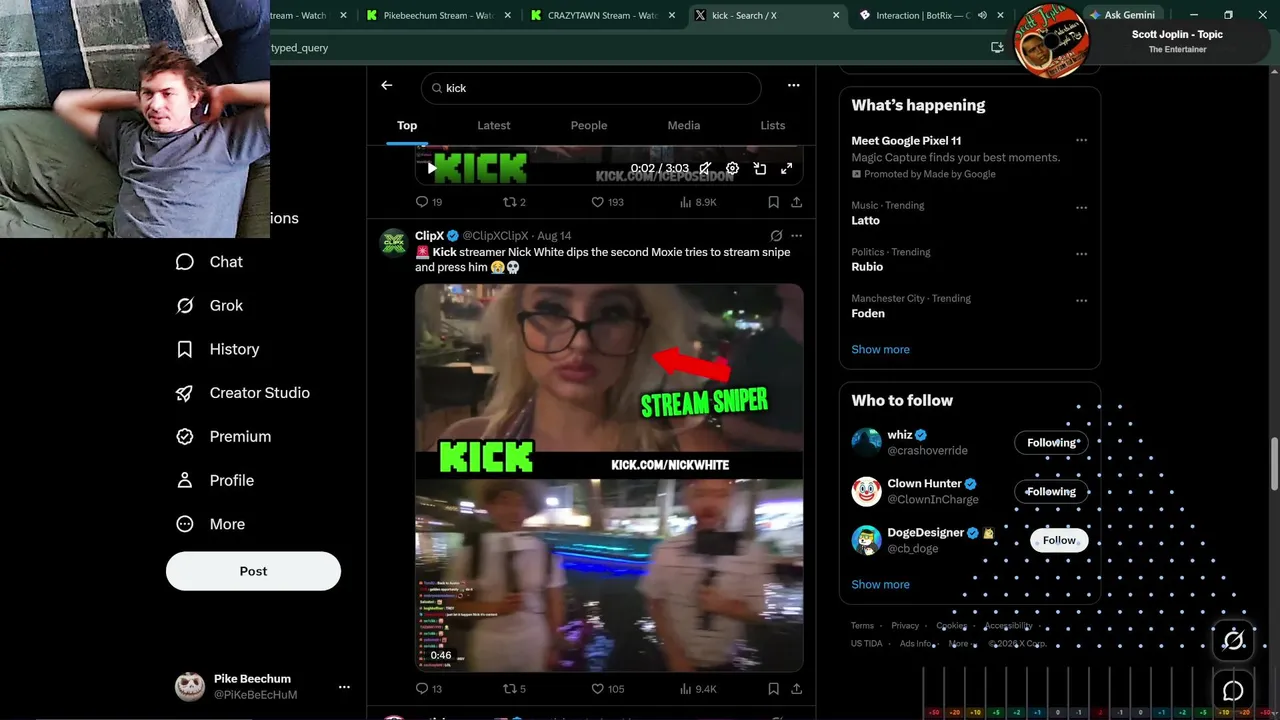Switch to CRAZYTAWN Stream browser tab
The width and height of the screenshot is (1280, 720).
click(601, 15)
